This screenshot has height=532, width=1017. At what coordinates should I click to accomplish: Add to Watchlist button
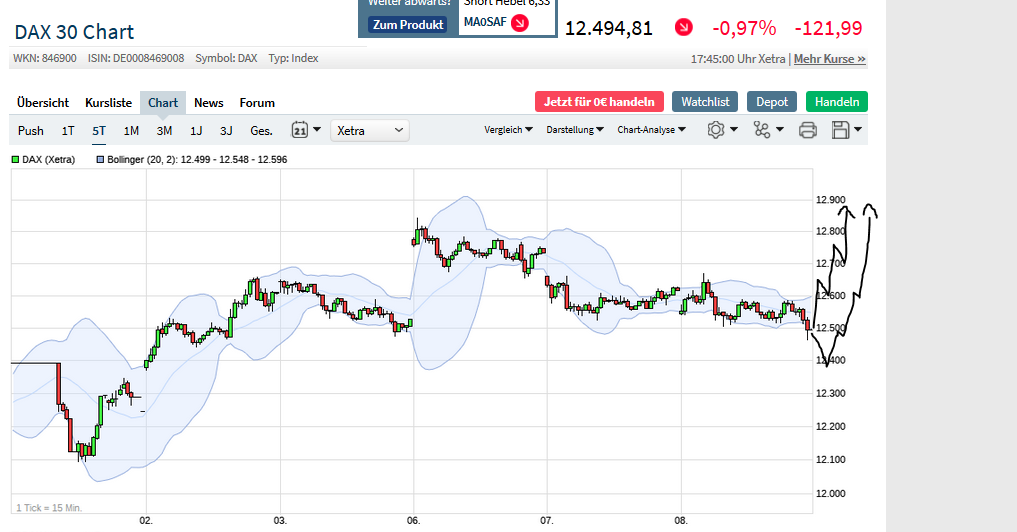click(705, 102)
